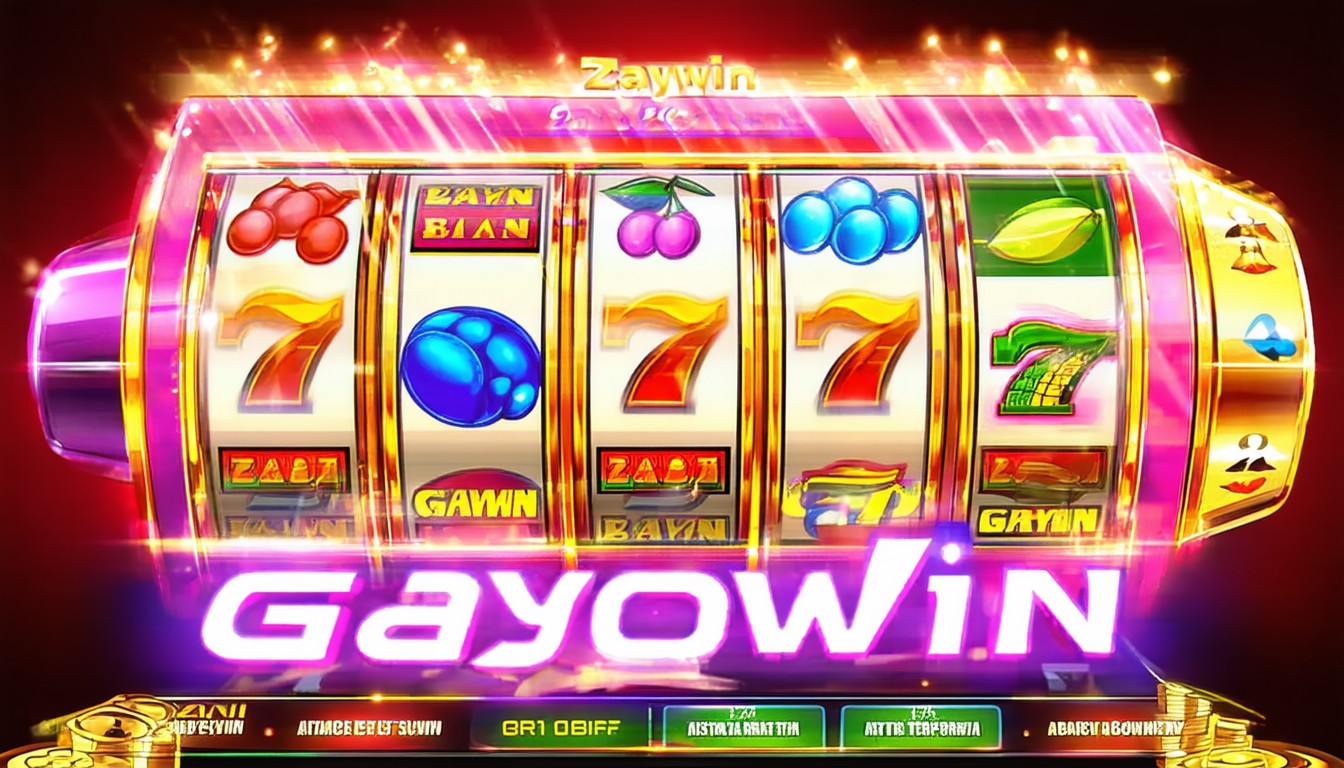The height and width of the screenshot is (768, 1344).
Task: Select the 'ATTTS TERPORNIA' green button
Action: coord(921,728)
